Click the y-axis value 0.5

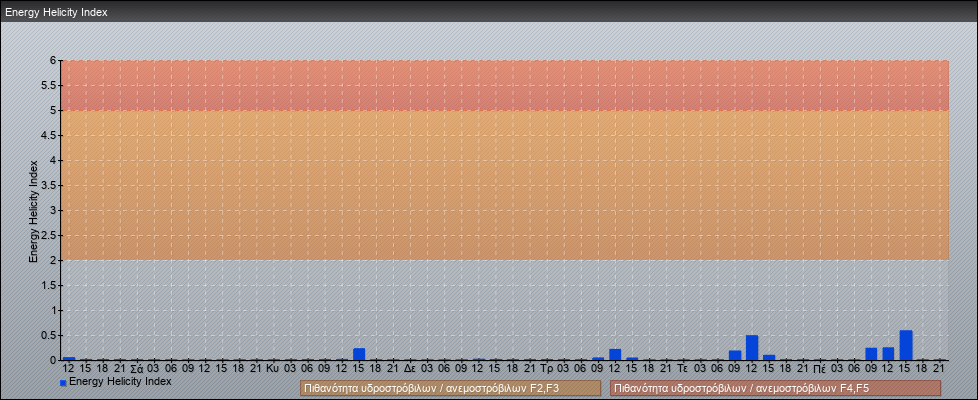(49, 335)
